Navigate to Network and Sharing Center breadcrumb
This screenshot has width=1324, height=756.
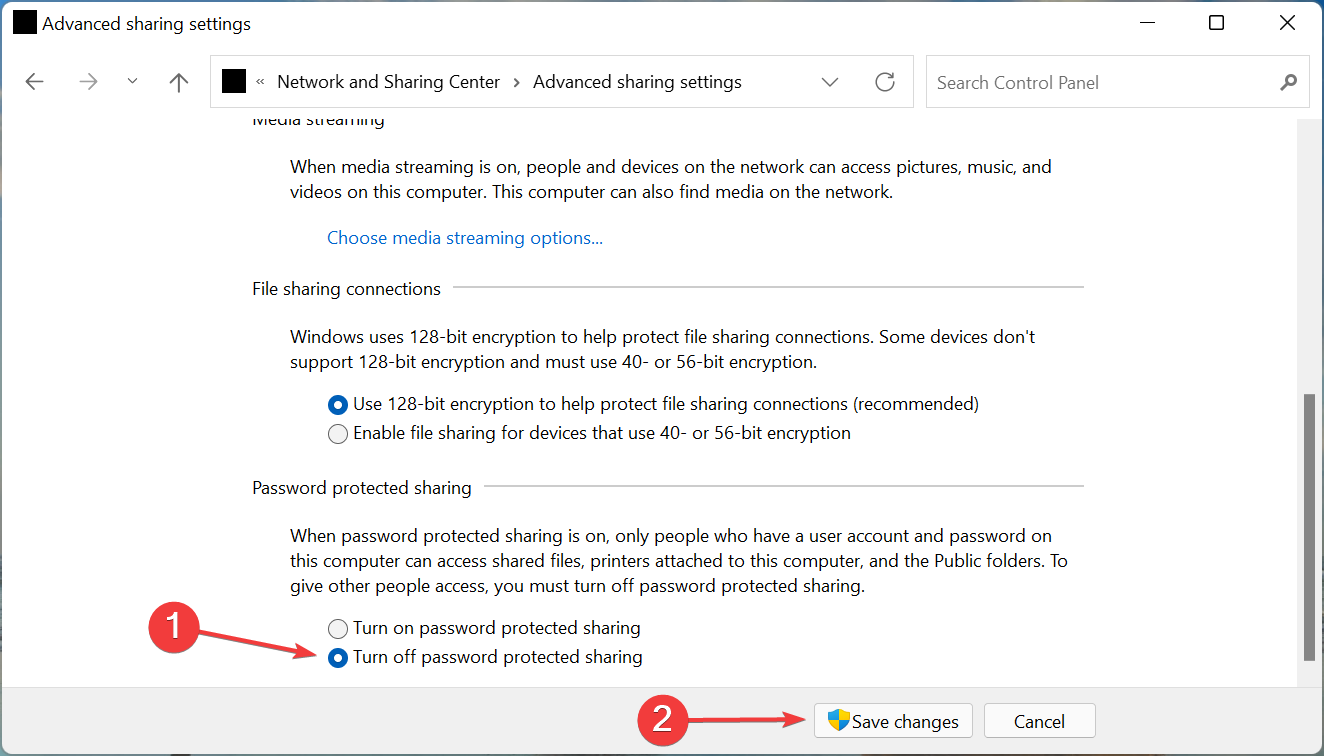388,81
